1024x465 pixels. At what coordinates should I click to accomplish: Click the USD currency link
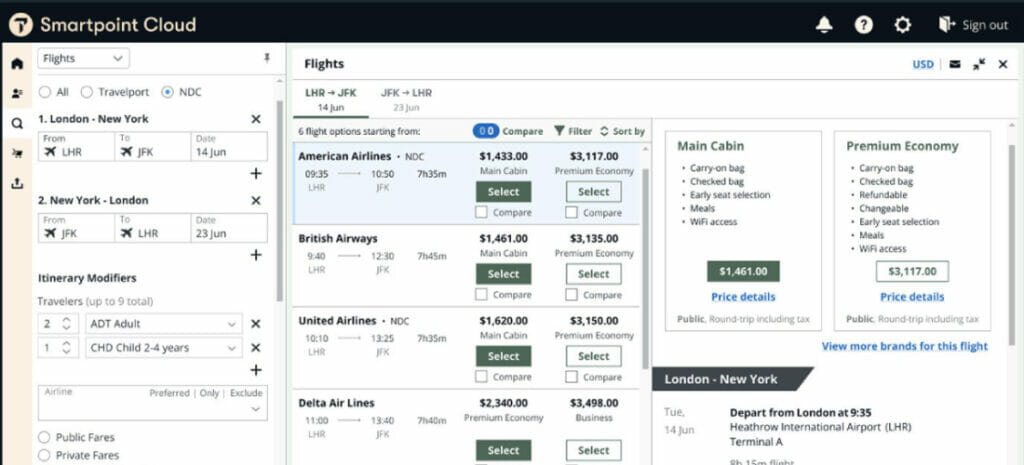click(923, 64)
